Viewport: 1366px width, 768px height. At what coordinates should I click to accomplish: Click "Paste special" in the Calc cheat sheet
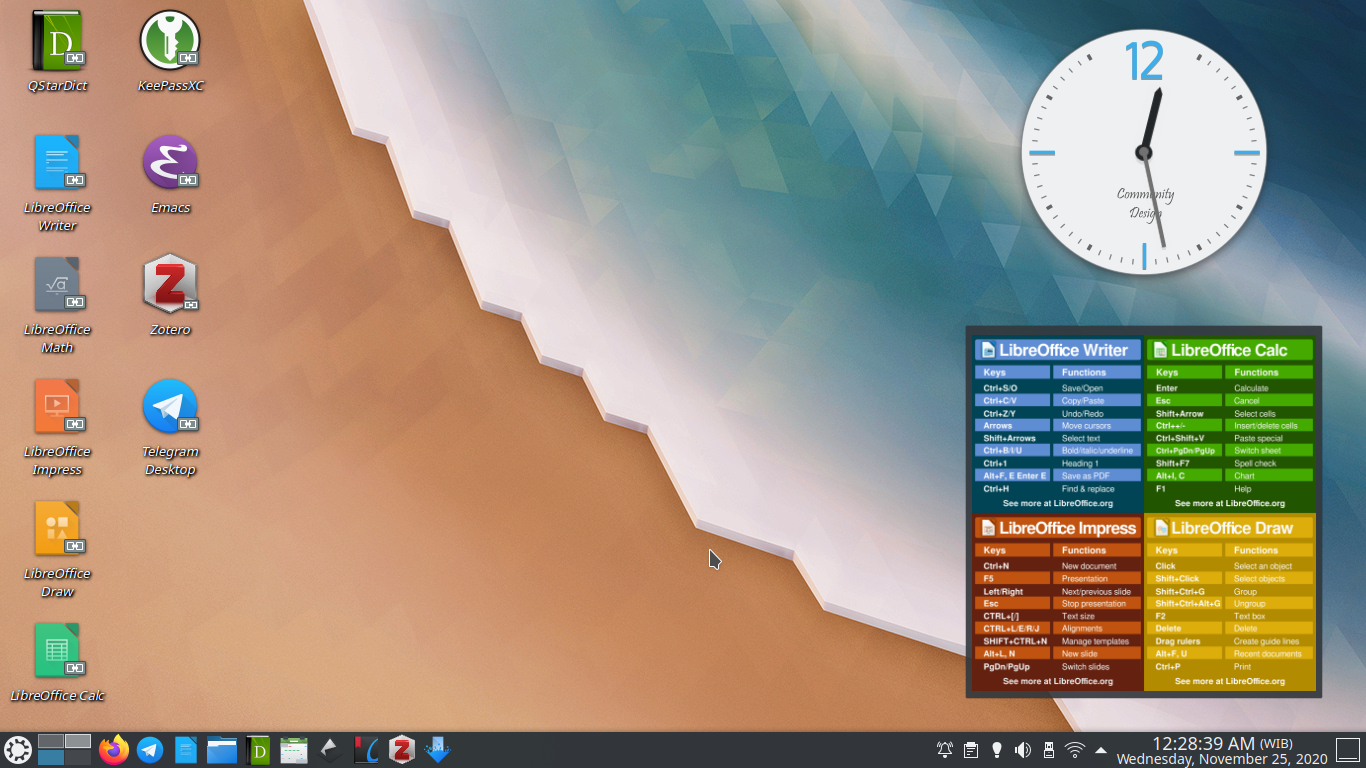1258,438
